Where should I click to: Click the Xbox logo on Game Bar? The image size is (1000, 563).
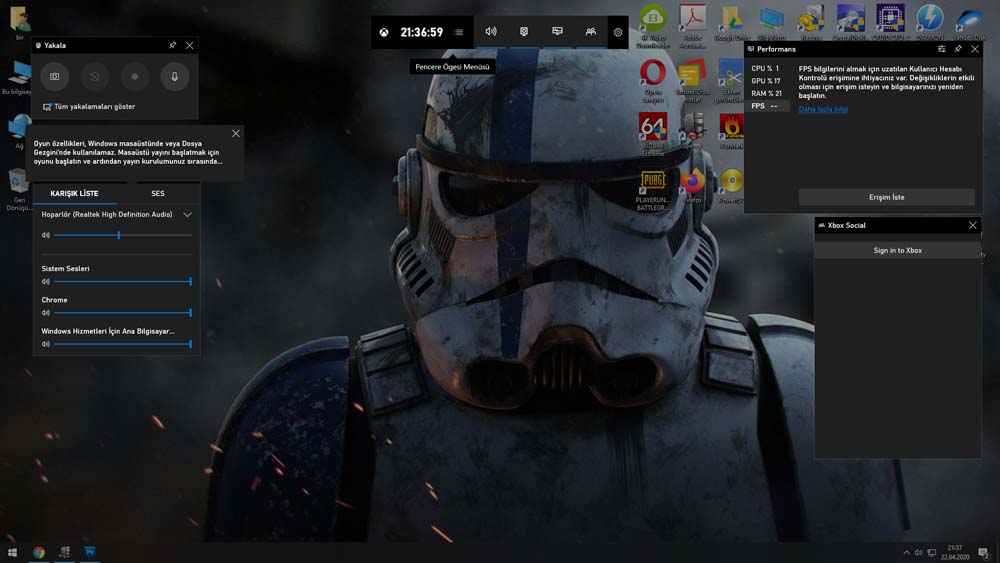pyautogui.click(x=384, y=32)
